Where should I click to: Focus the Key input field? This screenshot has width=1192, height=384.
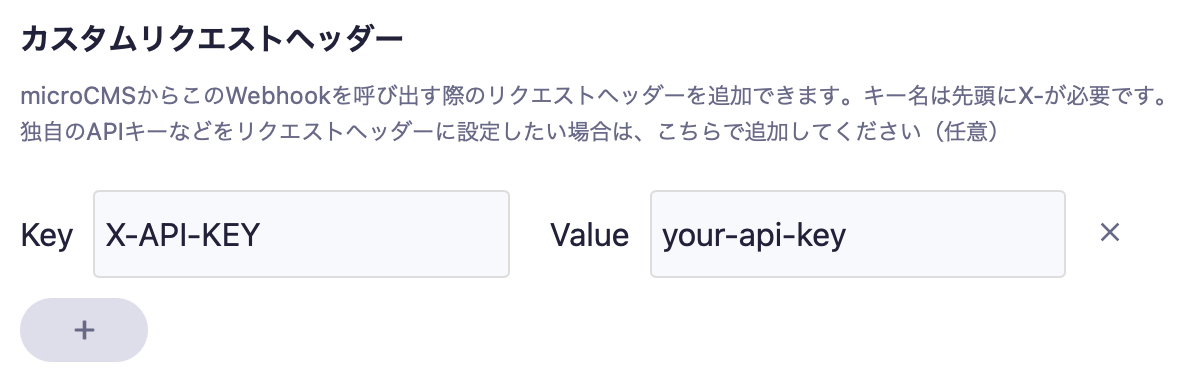click(301, 234)
